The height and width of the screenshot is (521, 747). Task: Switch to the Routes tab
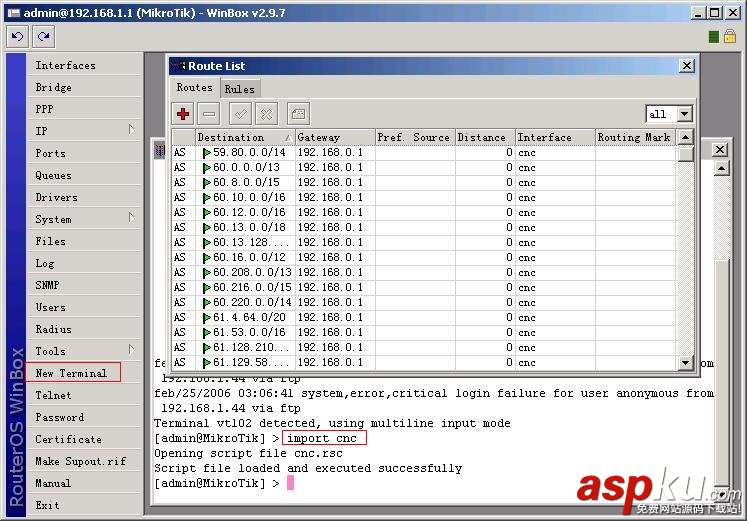pyautogui.click(x=194, y=88)
